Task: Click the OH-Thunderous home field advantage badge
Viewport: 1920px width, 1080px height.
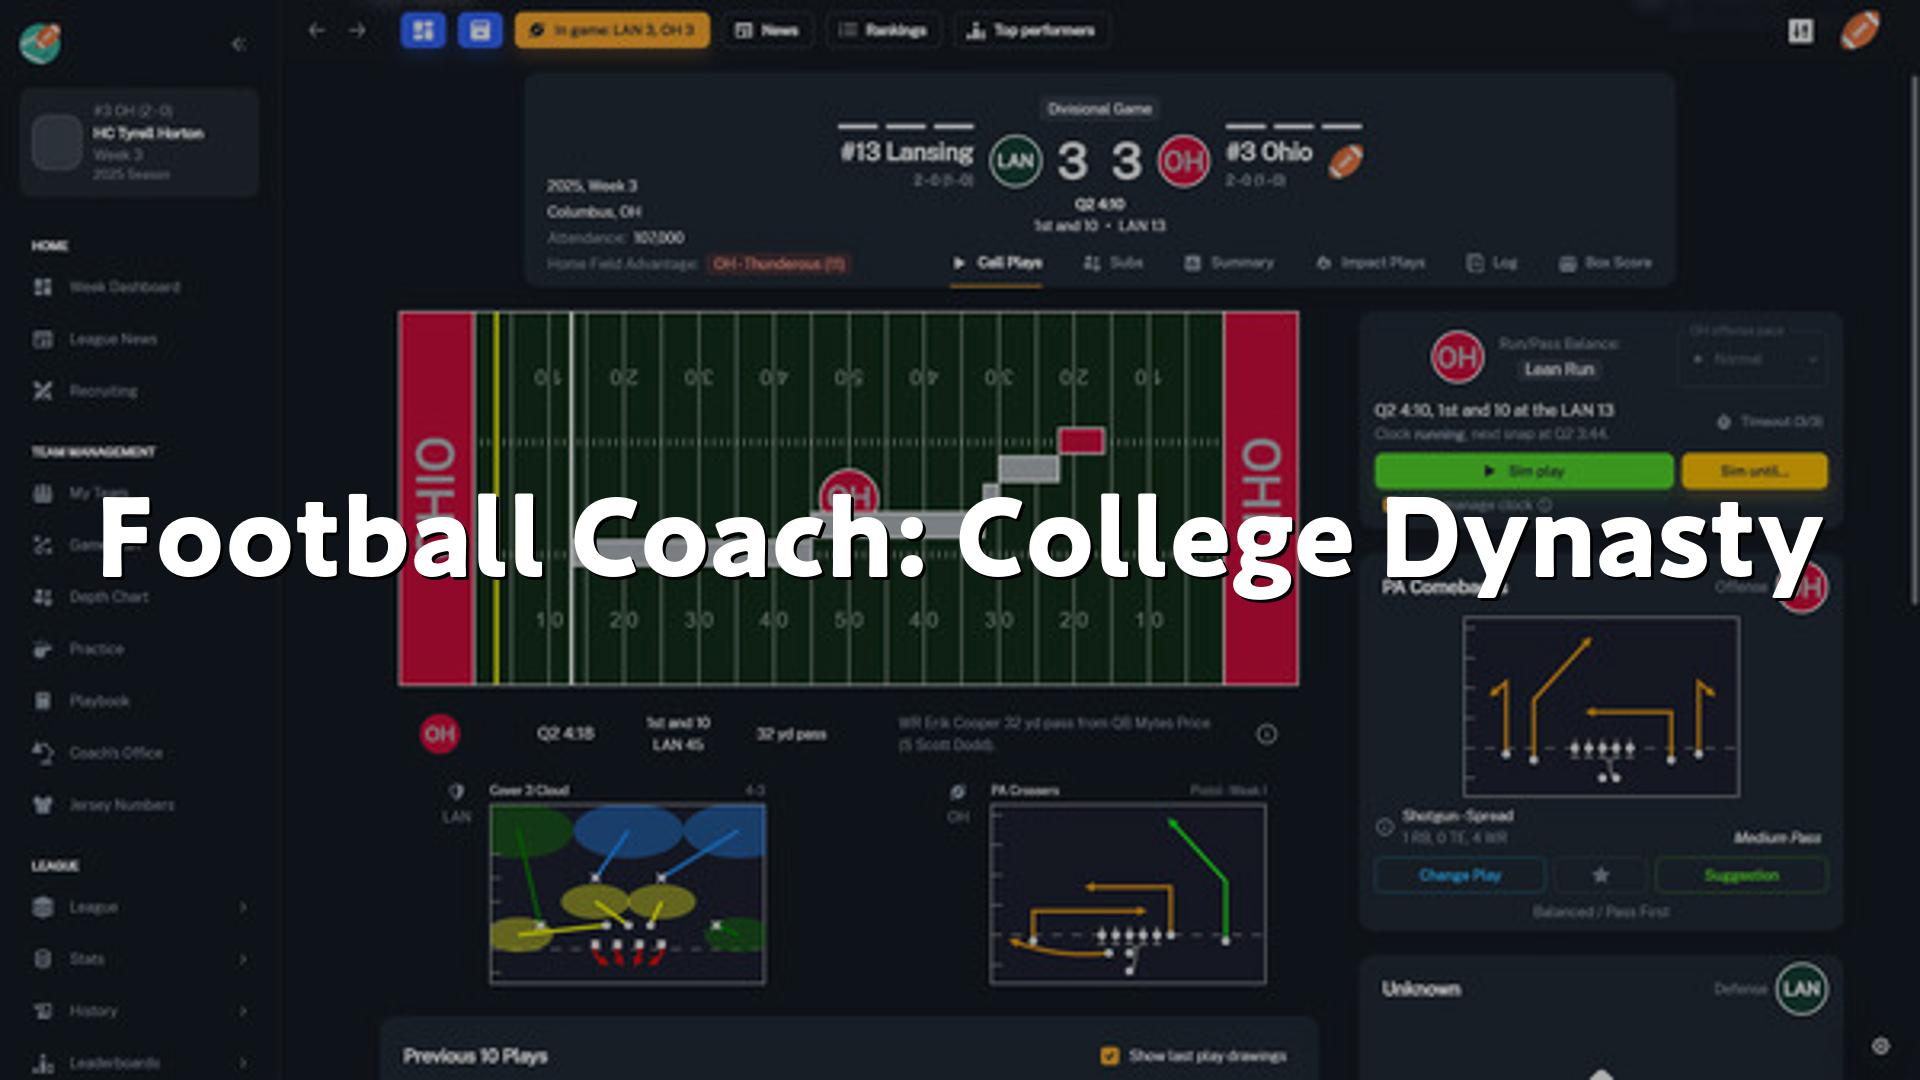Action: 779,264
